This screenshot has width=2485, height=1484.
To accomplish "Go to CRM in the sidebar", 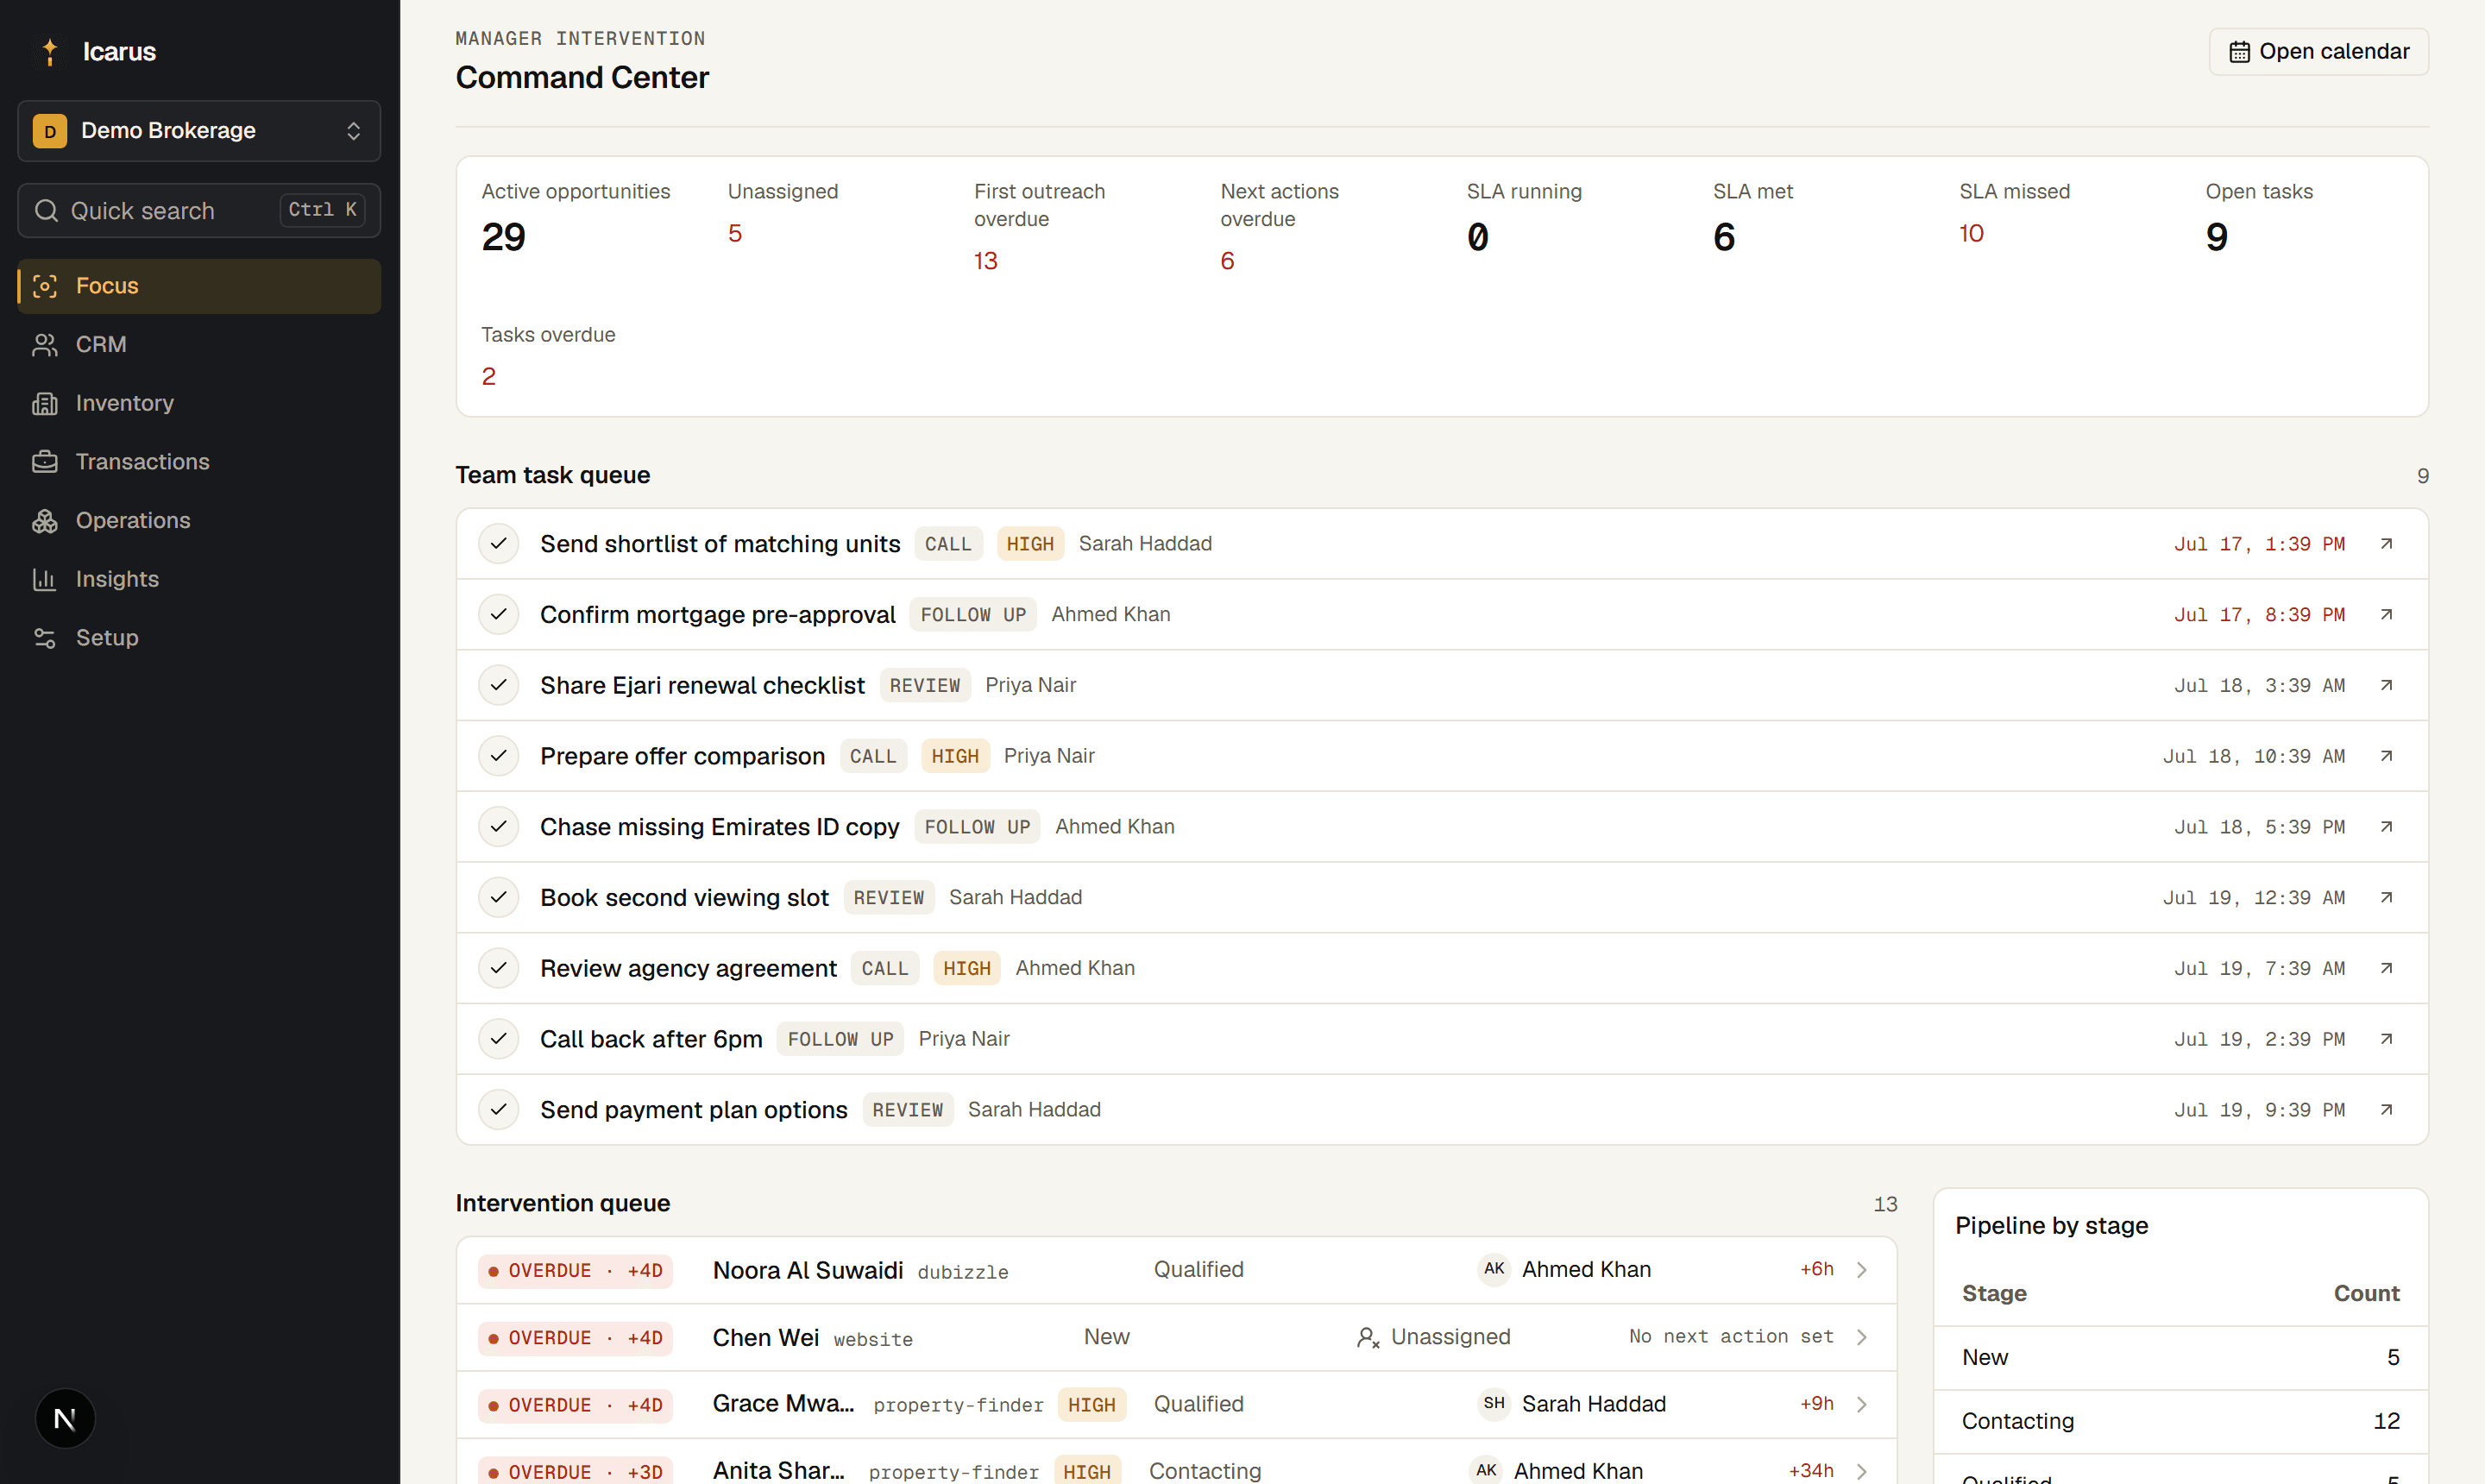I will coord(199,344).
